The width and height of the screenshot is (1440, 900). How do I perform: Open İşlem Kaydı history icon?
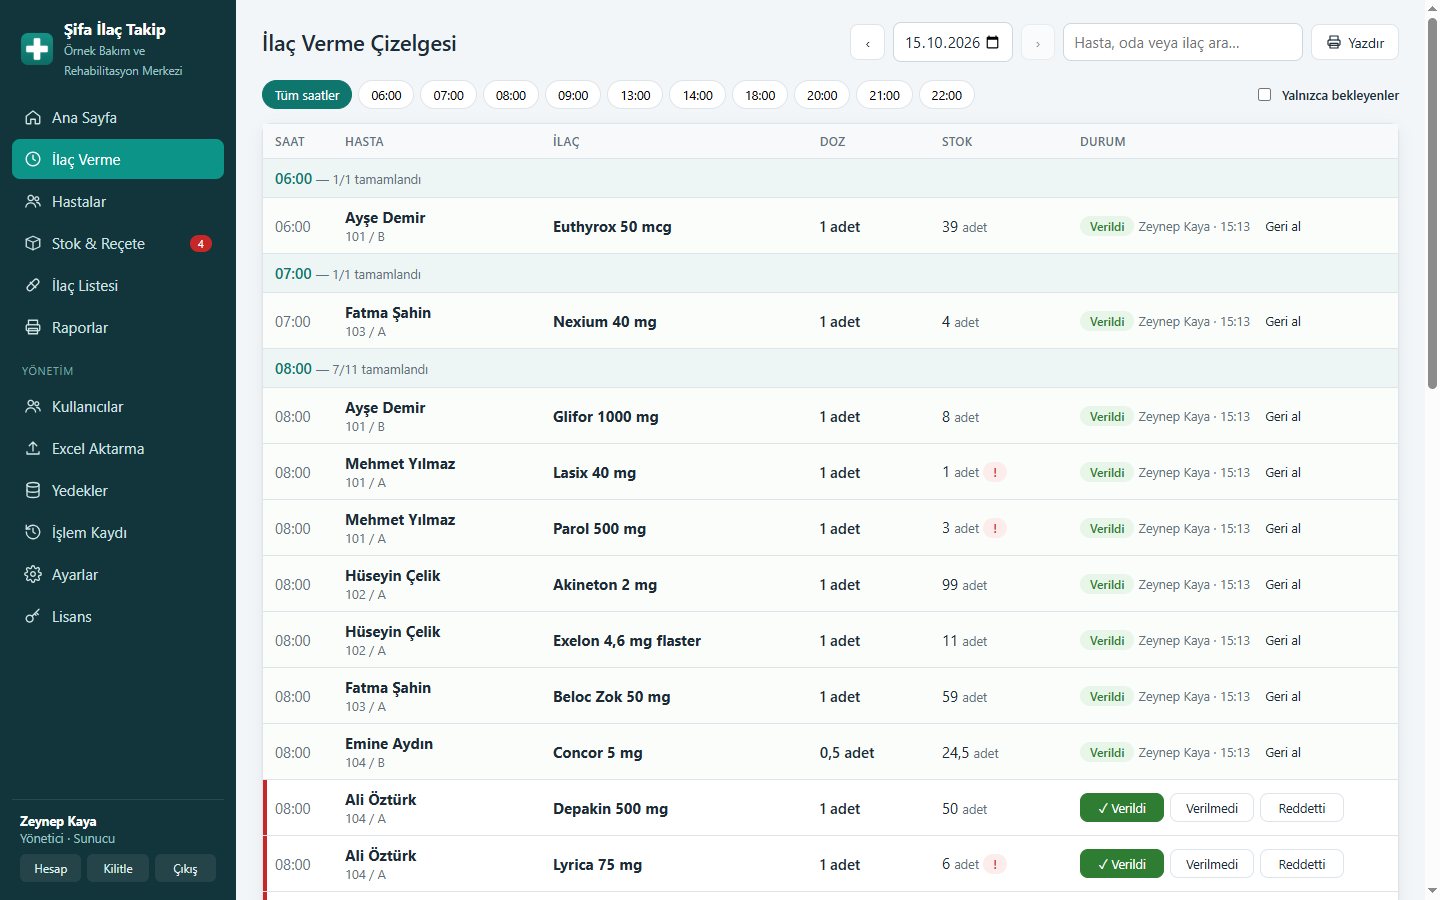pos(33,533)
